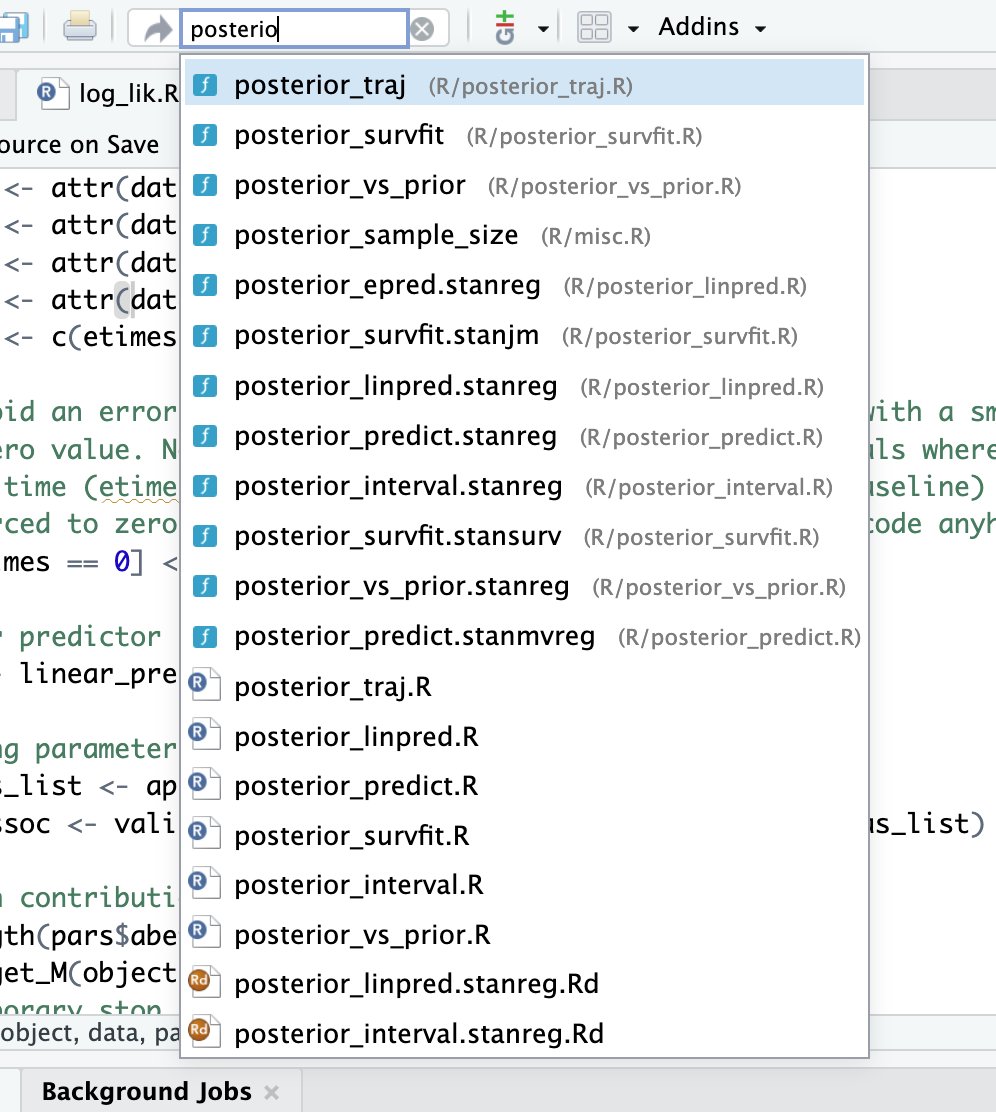Click the go-to-file arrow icon
Viewport: 996px width, 1112px height.
click(x=157, y=29)
